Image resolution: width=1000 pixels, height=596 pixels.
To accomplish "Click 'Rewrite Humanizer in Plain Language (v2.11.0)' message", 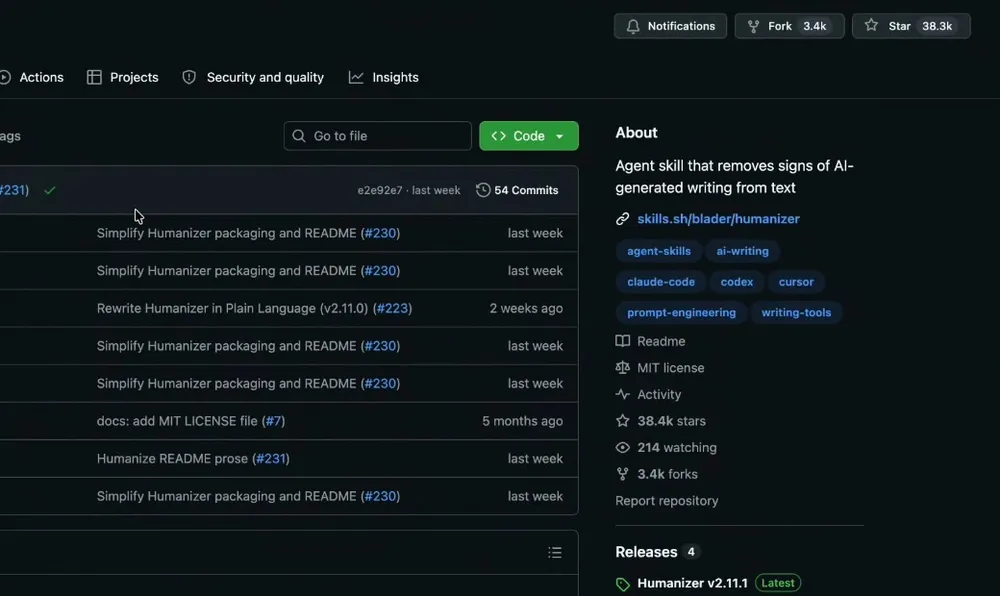I will click(x=232, y=309).
